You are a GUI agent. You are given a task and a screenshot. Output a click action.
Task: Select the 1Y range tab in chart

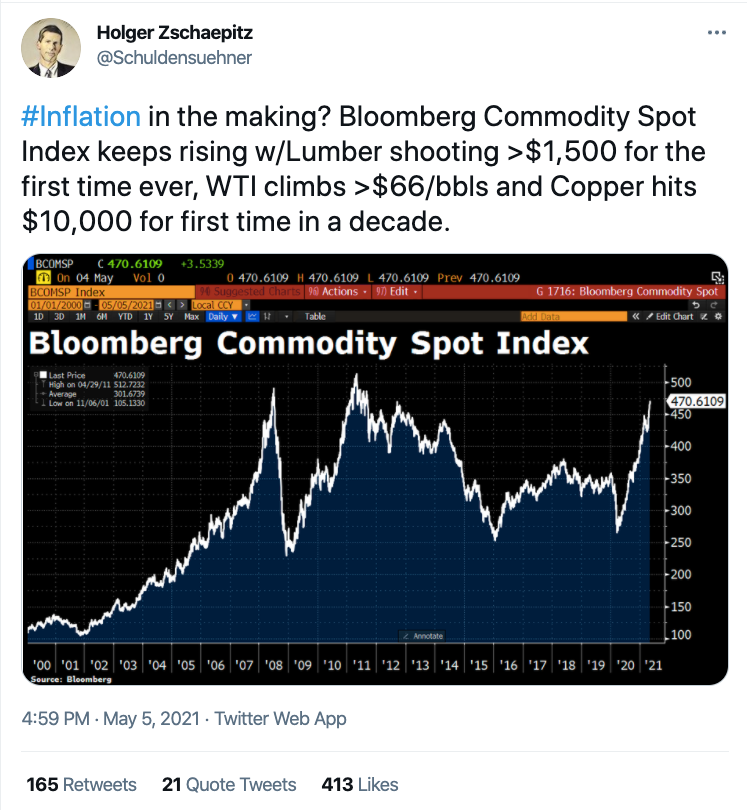(148, 317)
